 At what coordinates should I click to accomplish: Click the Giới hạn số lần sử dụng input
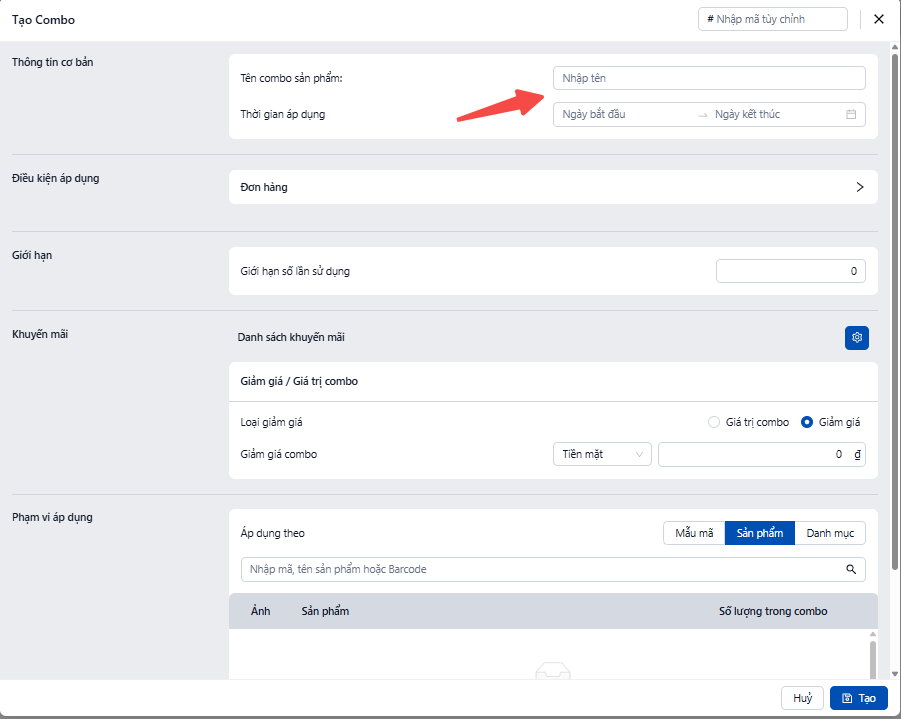tap(791, 271)
